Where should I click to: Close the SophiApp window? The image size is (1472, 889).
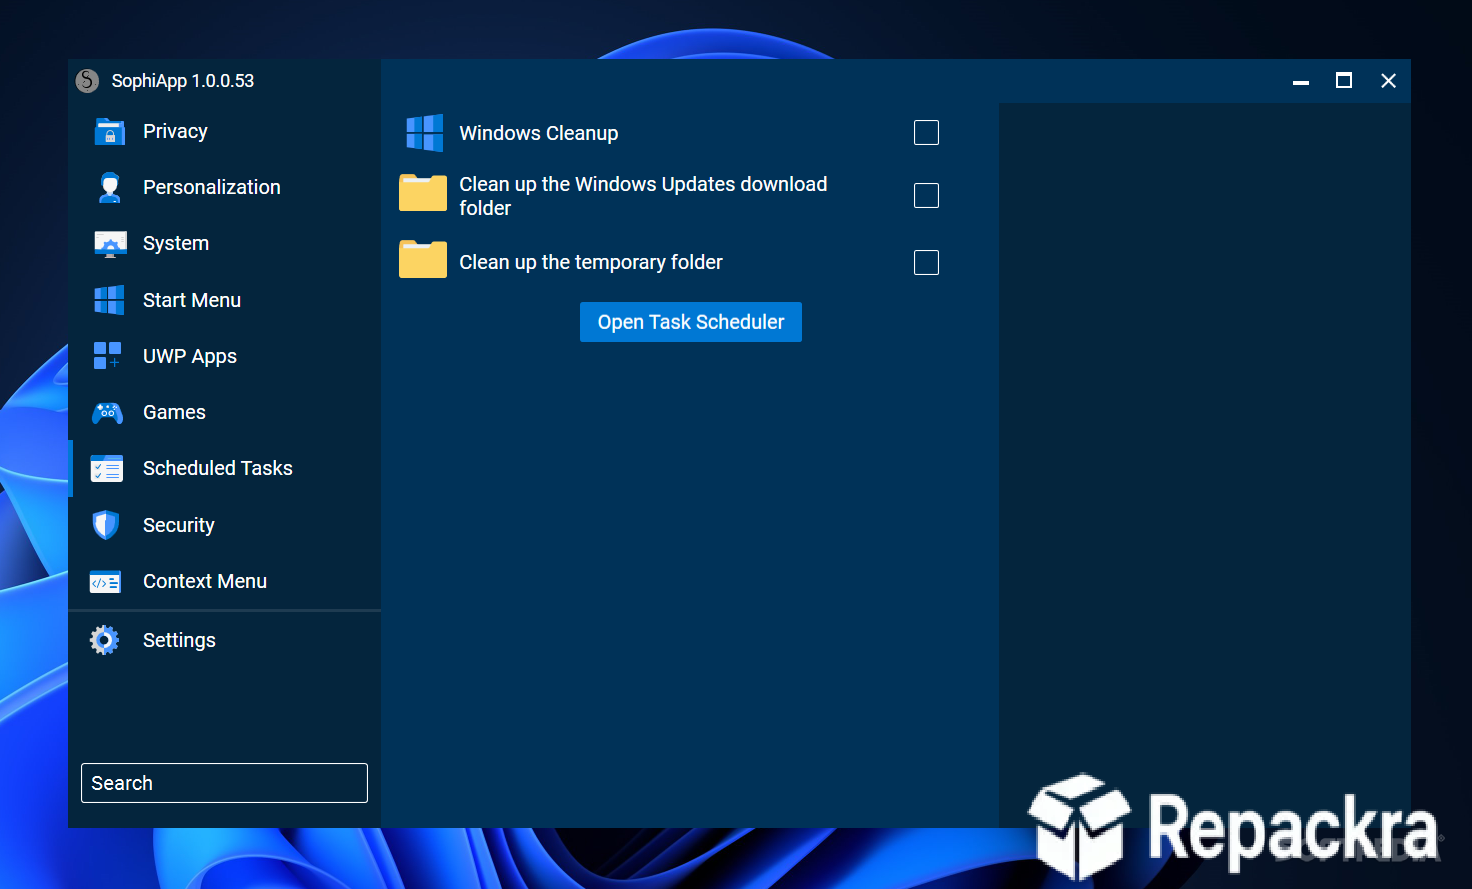1388,81
